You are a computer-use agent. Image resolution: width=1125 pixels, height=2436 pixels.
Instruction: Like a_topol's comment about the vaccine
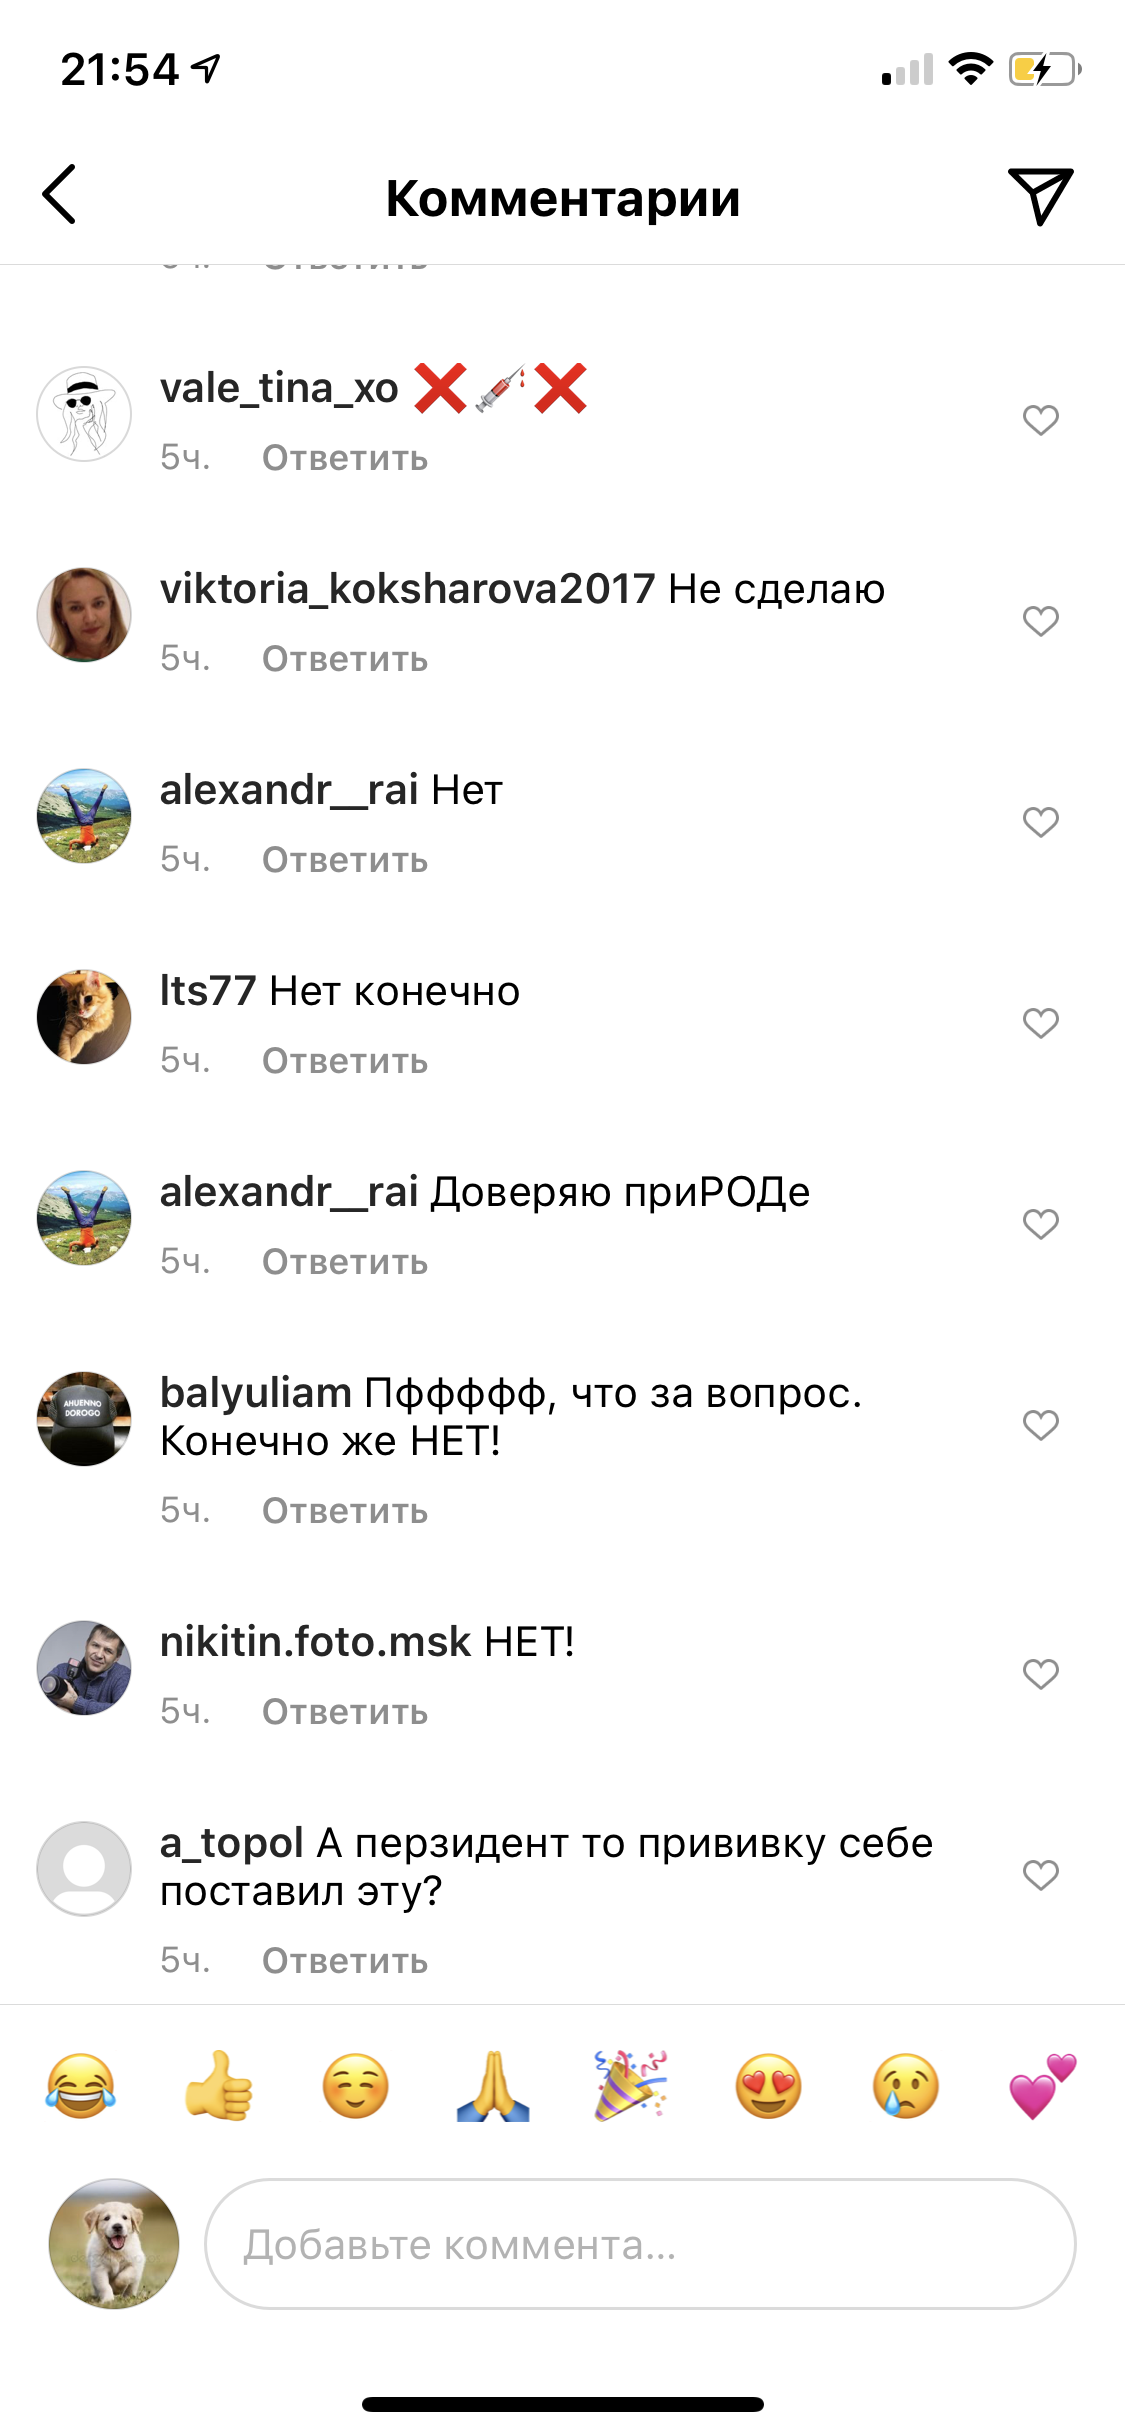tap(1040, 1875)
